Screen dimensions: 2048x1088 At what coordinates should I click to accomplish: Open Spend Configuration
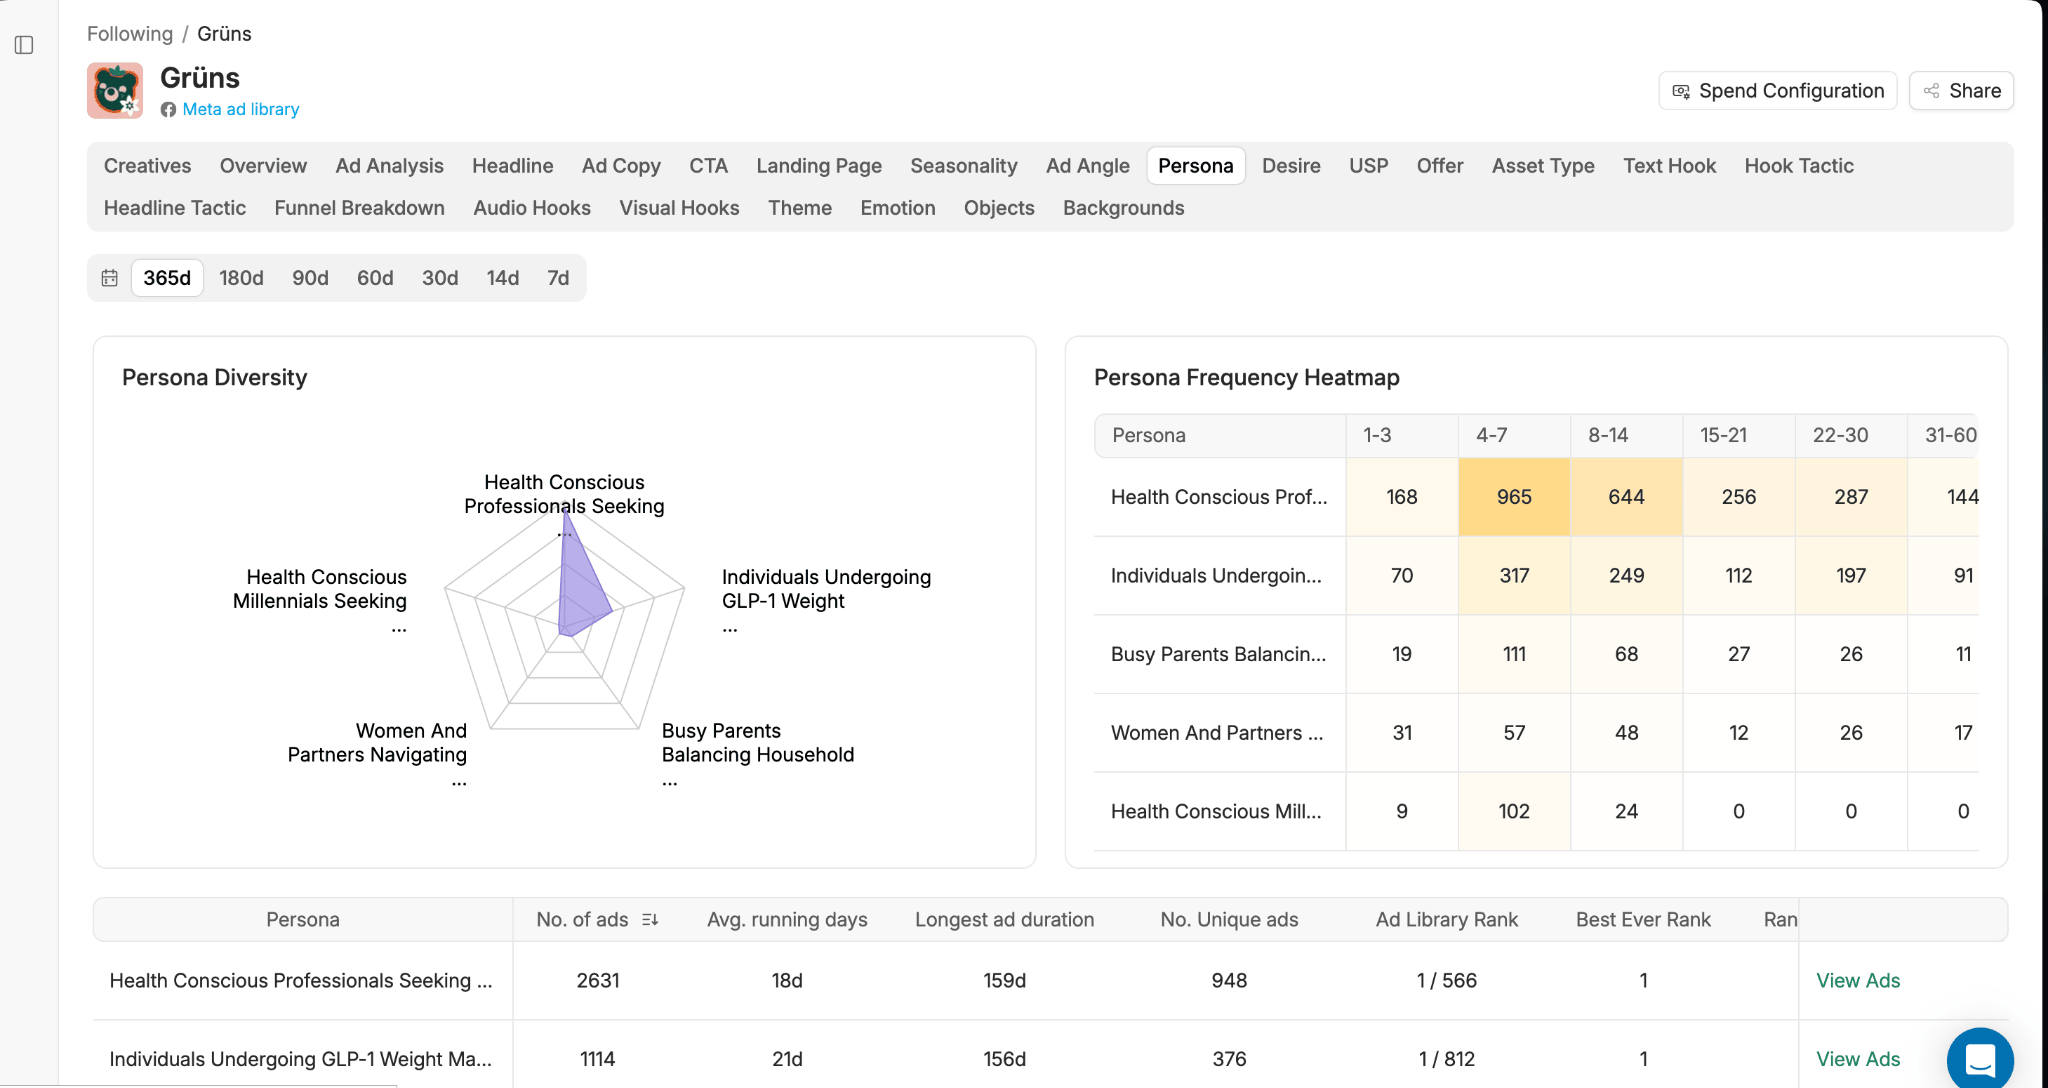[x=1778, y=91]
